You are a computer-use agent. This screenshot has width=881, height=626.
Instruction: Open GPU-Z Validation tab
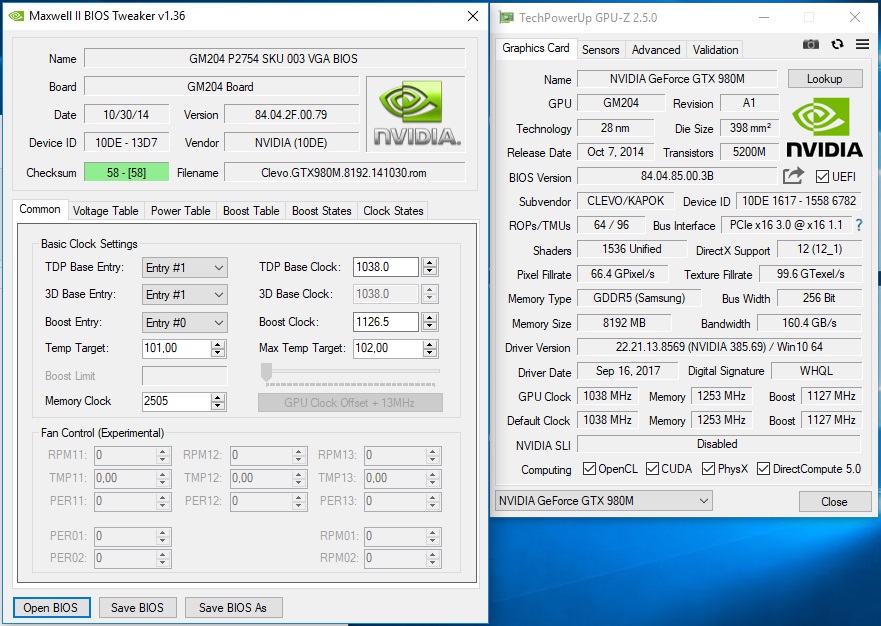tap(715, 49)
